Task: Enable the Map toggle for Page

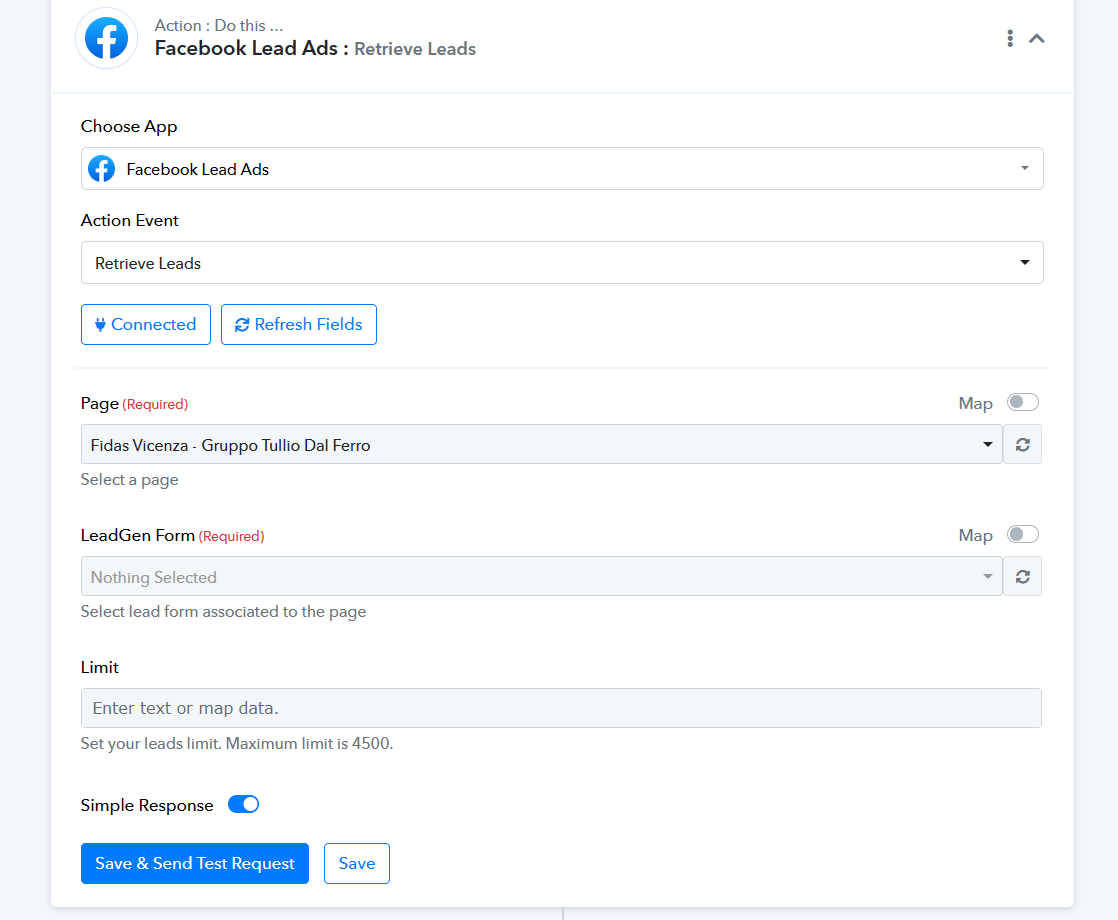Action: click(1022, 402)
